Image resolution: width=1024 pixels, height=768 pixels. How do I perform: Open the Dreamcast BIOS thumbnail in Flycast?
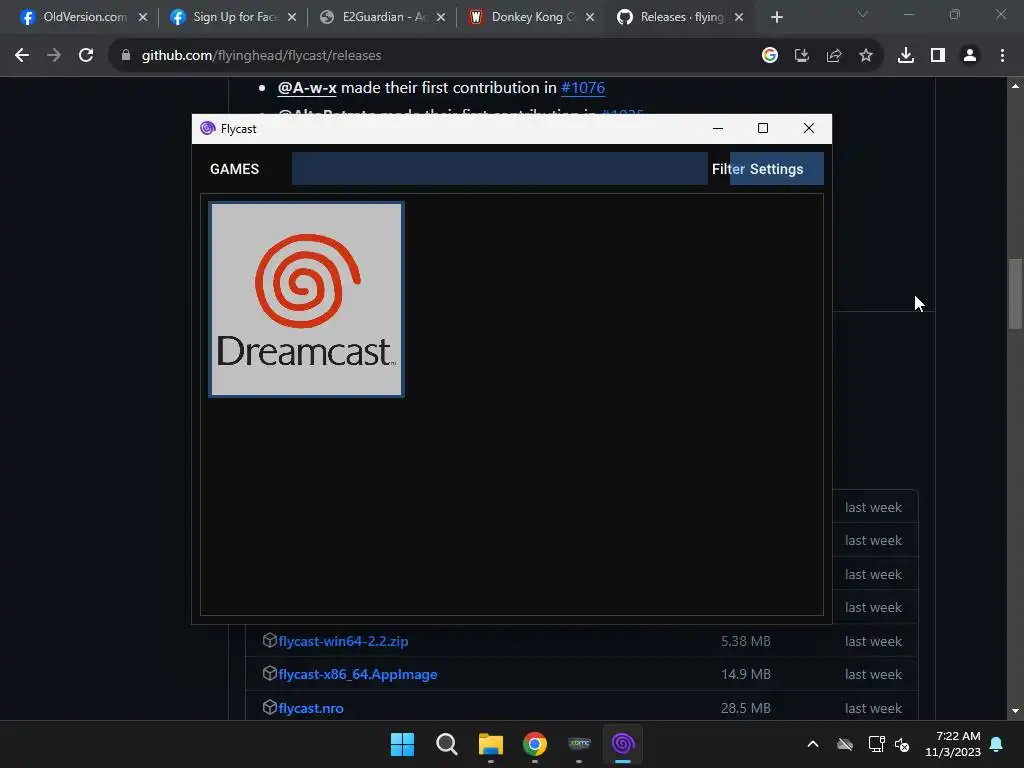point(306,299)
